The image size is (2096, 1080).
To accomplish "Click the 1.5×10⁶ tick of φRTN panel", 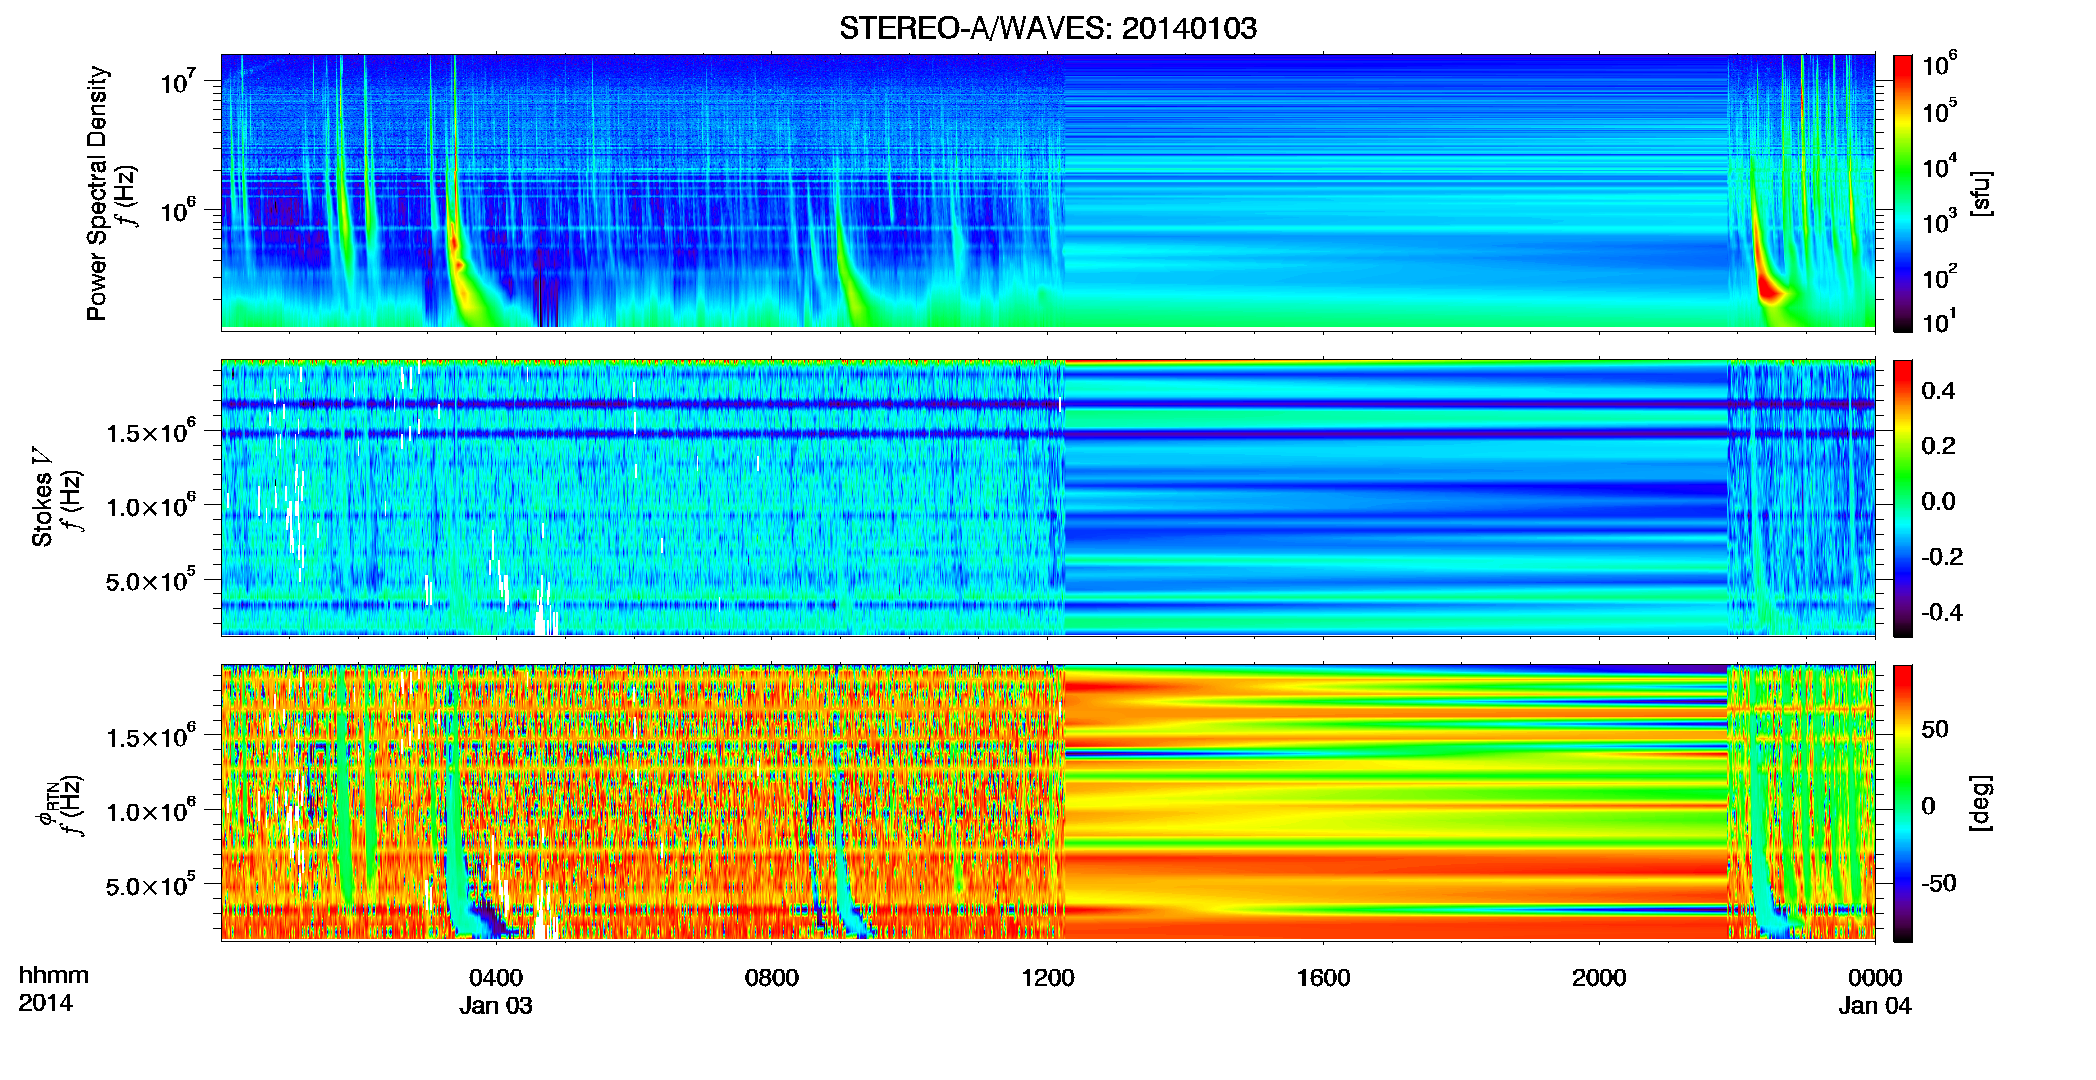I will coord(150,736).
